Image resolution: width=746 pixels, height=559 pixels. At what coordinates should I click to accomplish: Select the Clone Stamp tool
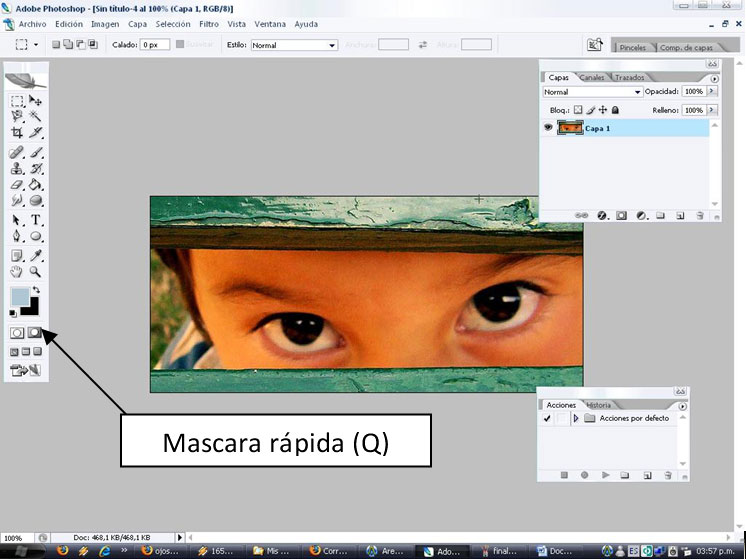pyautogui.click(x=17, y=168)
